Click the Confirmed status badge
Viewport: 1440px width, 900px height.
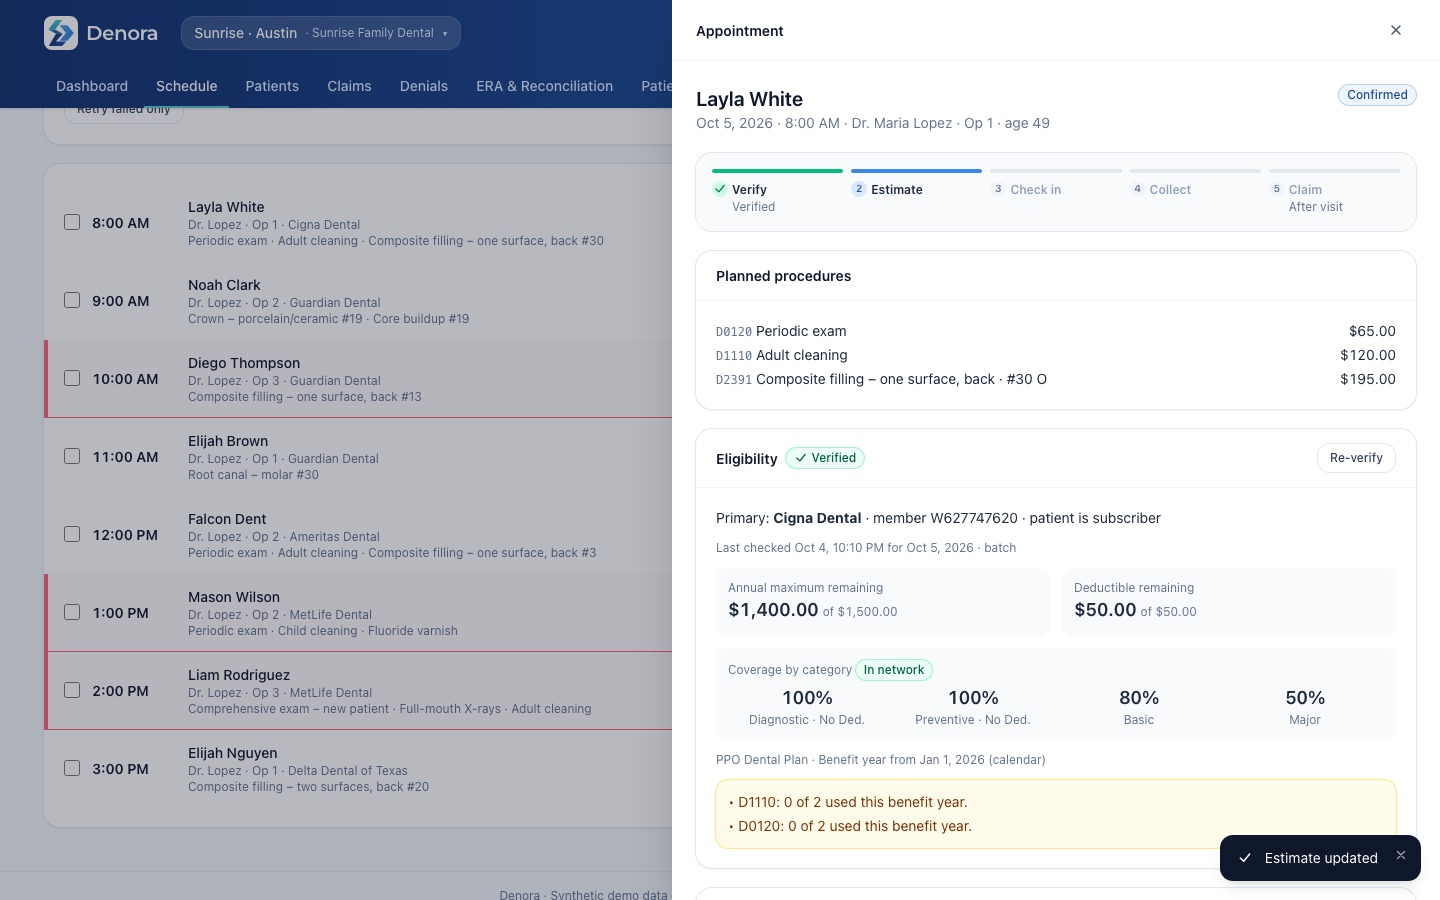[1377, 95]
